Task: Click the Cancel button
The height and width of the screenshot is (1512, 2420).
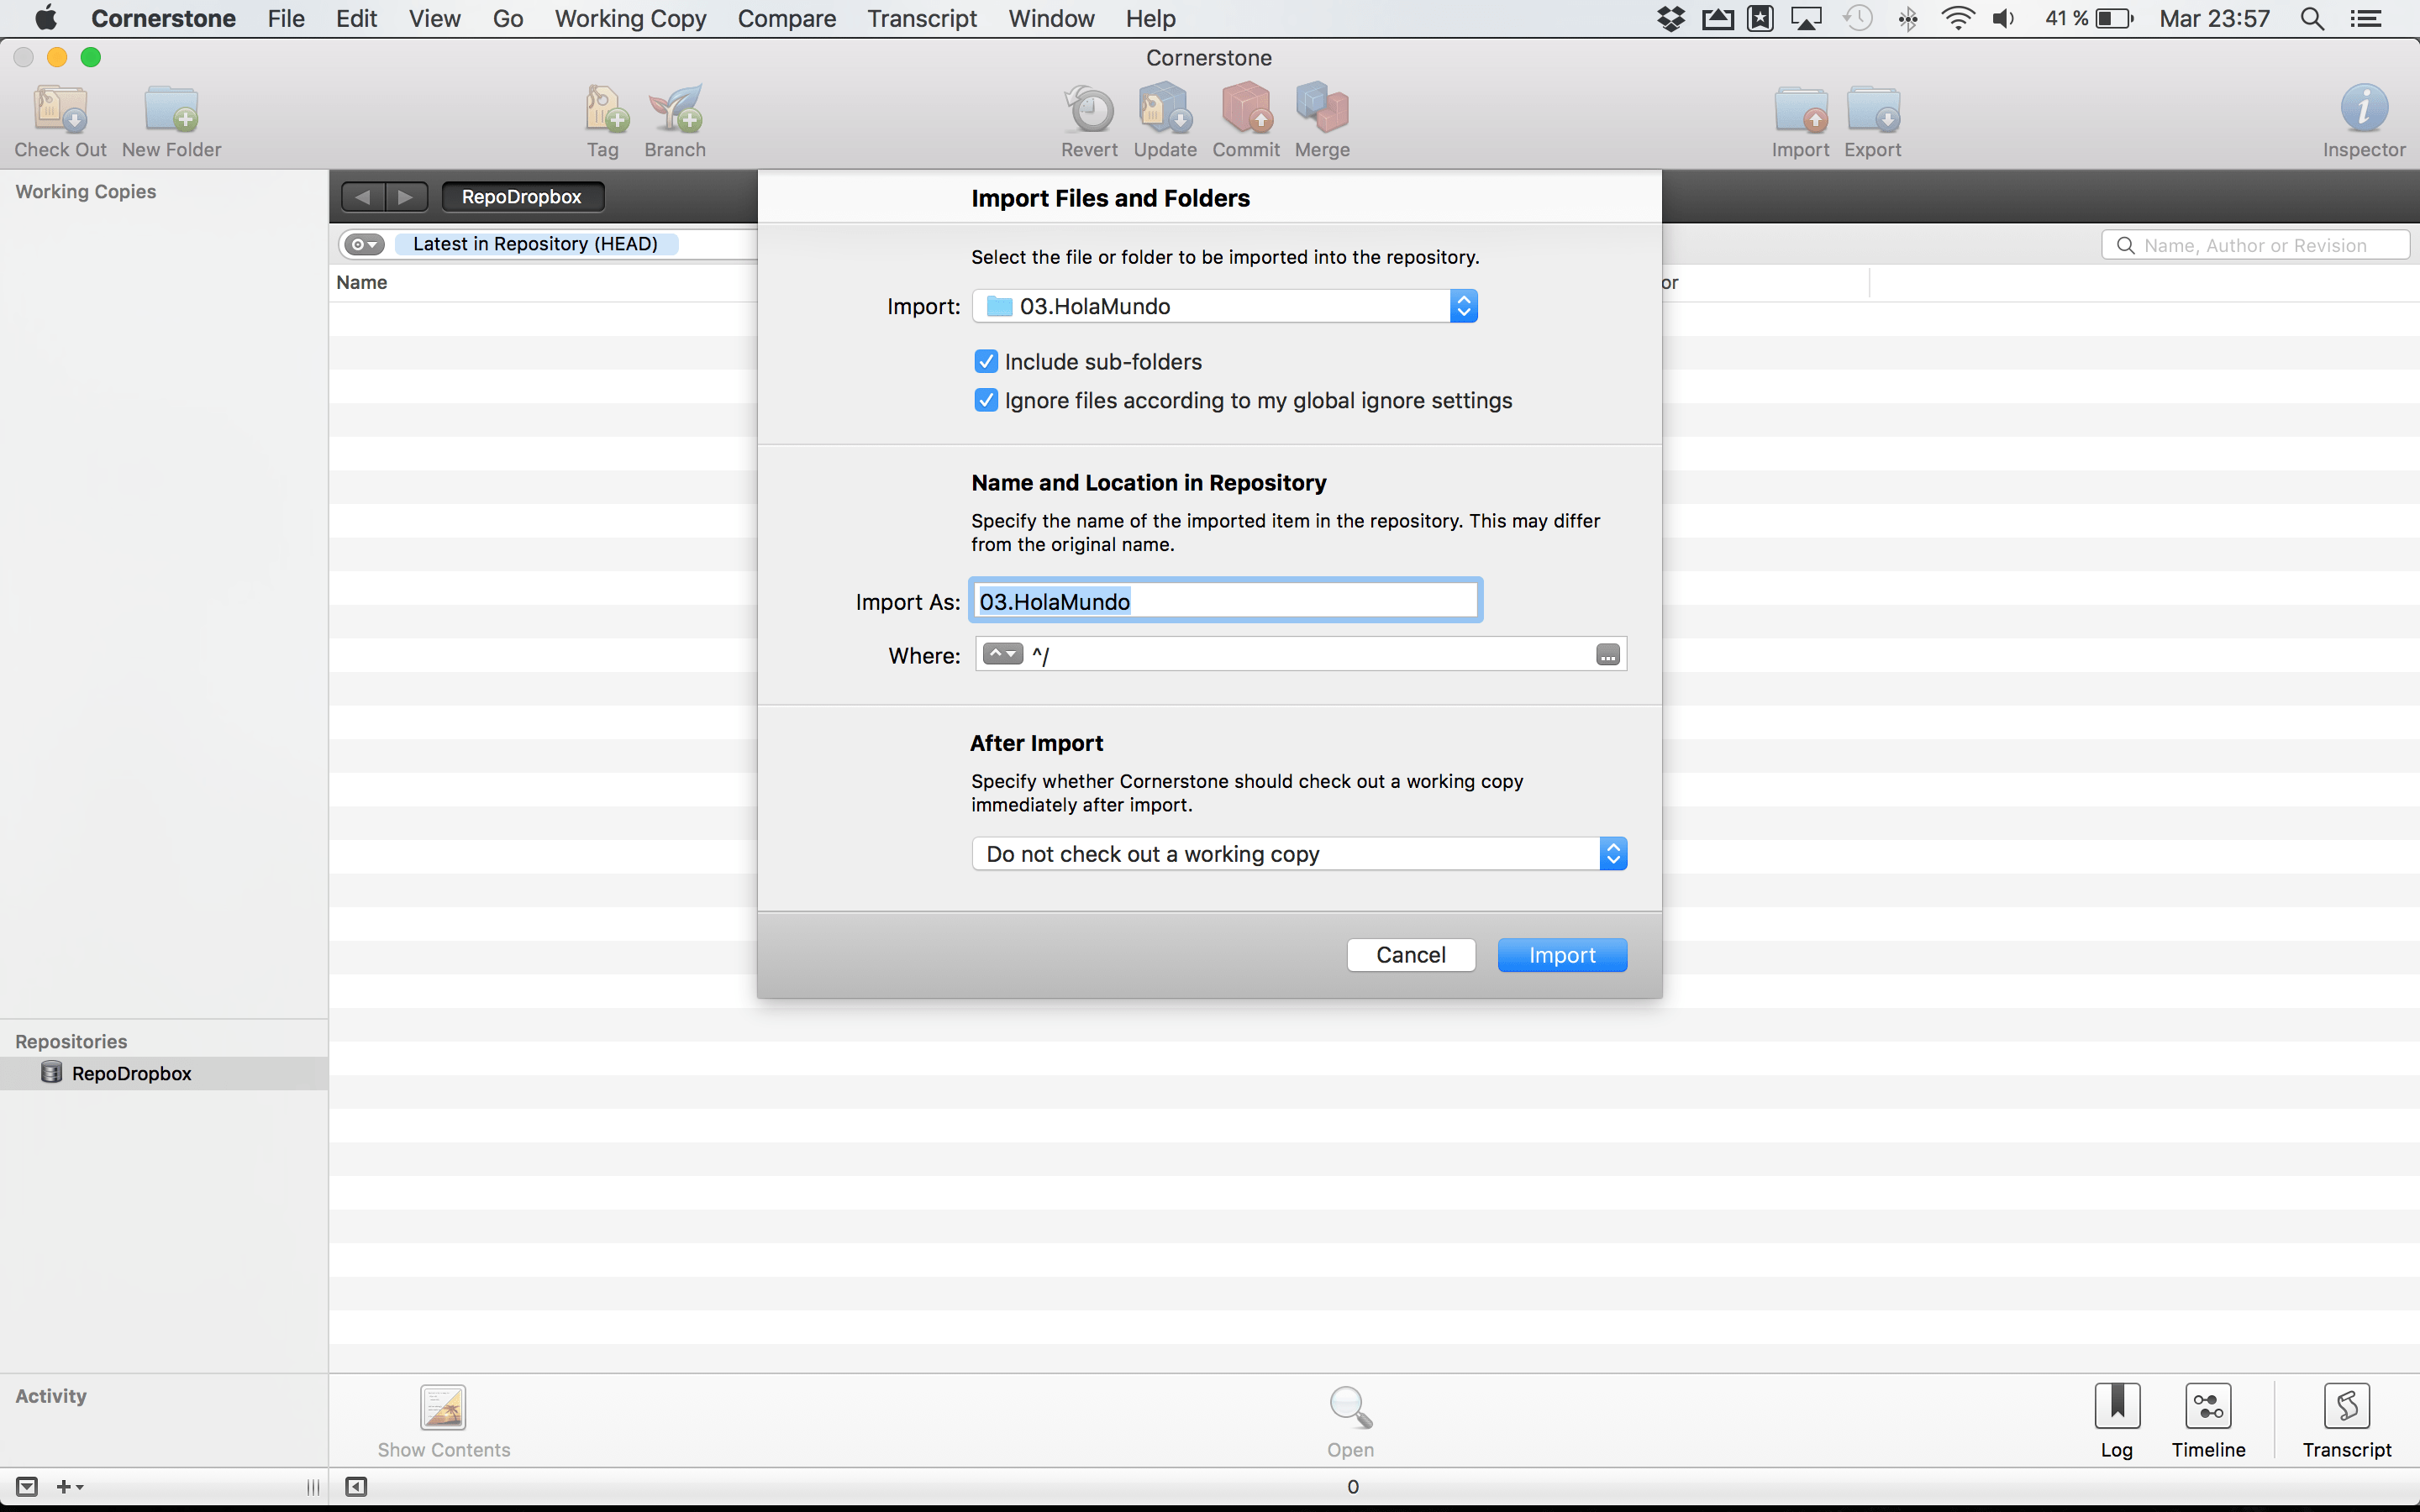Action: click(x=1410, y=955)
